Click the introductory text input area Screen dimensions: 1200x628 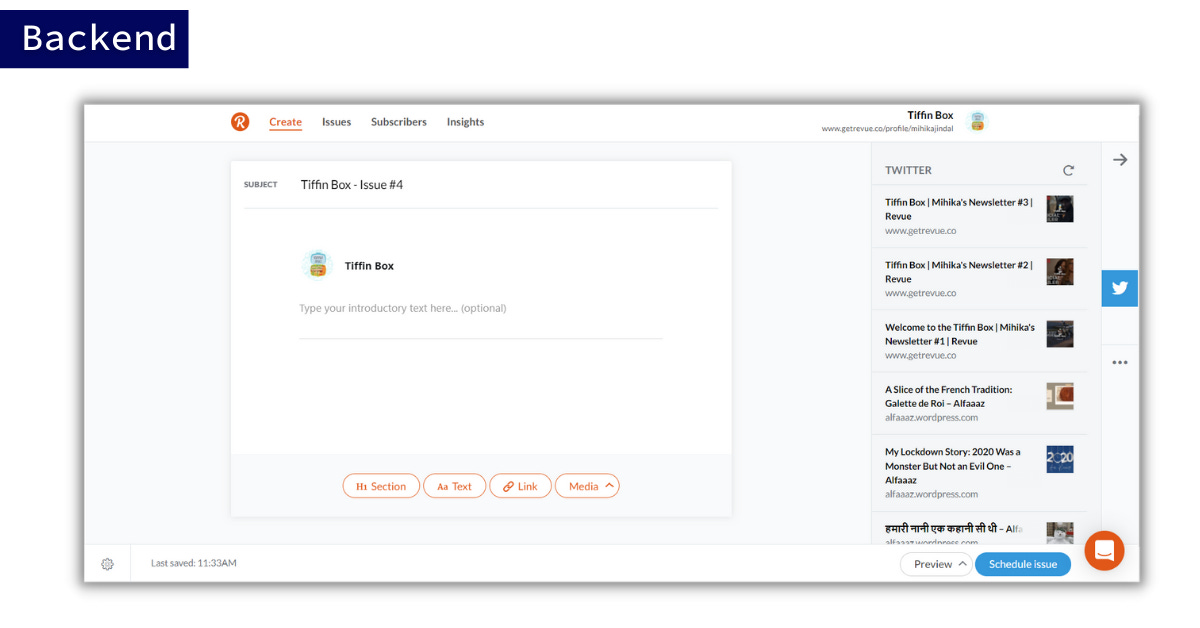[x=480, y=308]
